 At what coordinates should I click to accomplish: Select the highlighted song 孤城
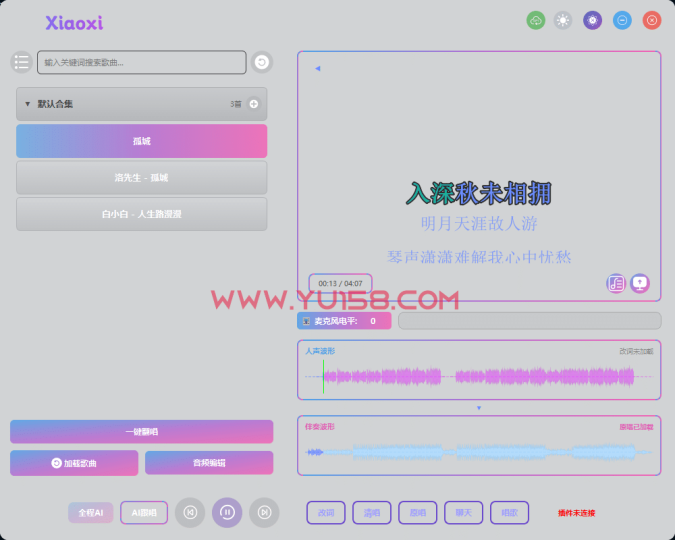coord(142,141)
